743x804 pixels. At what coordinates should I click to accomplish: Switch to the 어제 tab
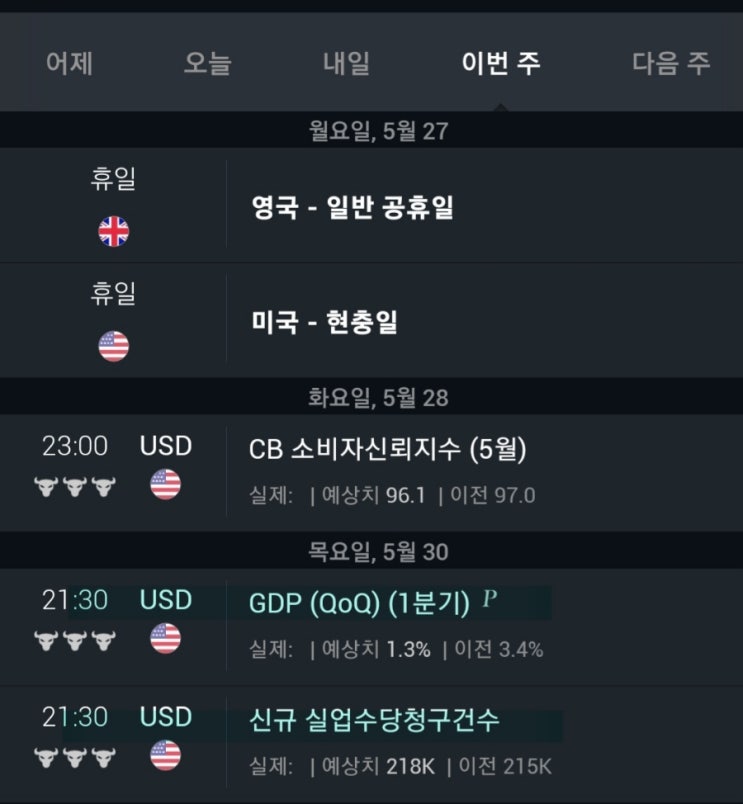(x=69, y=63)
